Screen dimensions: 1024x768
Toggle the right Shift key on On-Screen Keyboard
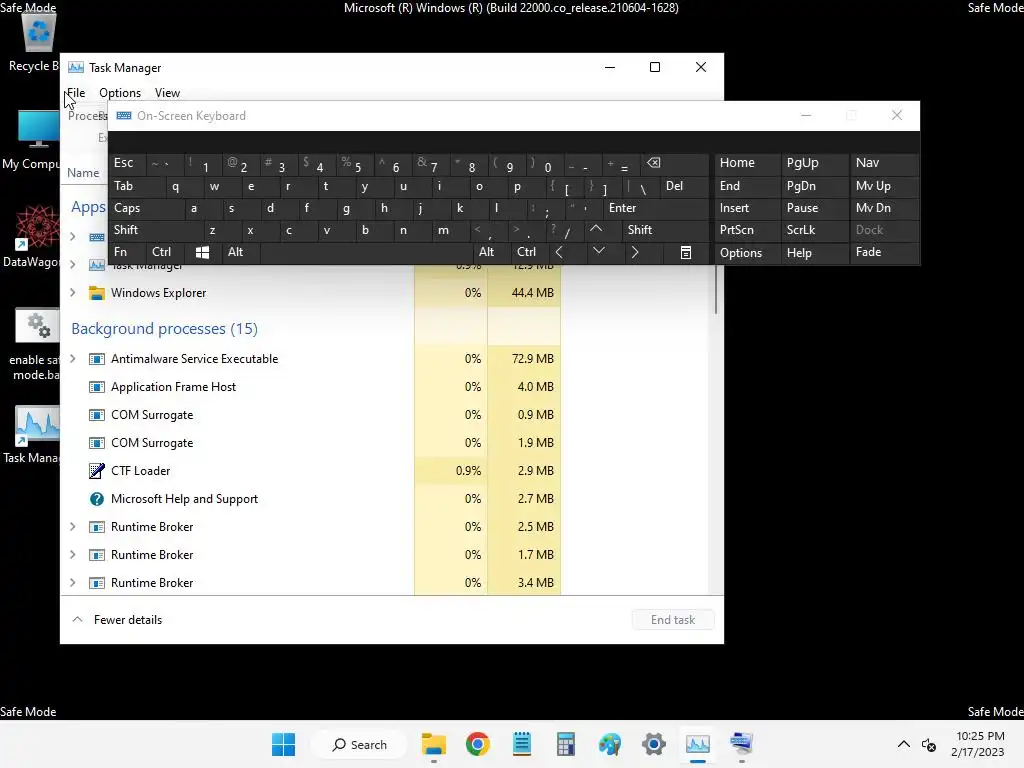[665, 230]
